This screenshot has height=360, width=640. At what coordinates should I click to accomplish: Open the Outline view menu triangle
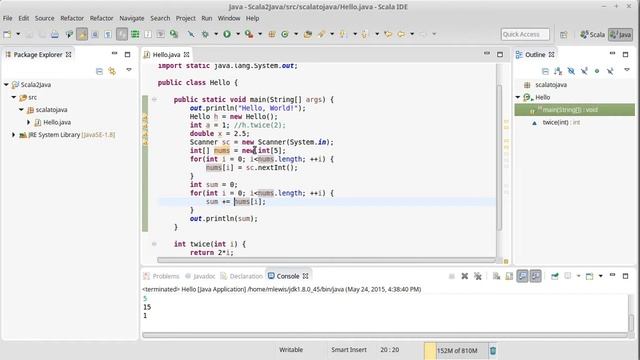(x=627, y=70)
